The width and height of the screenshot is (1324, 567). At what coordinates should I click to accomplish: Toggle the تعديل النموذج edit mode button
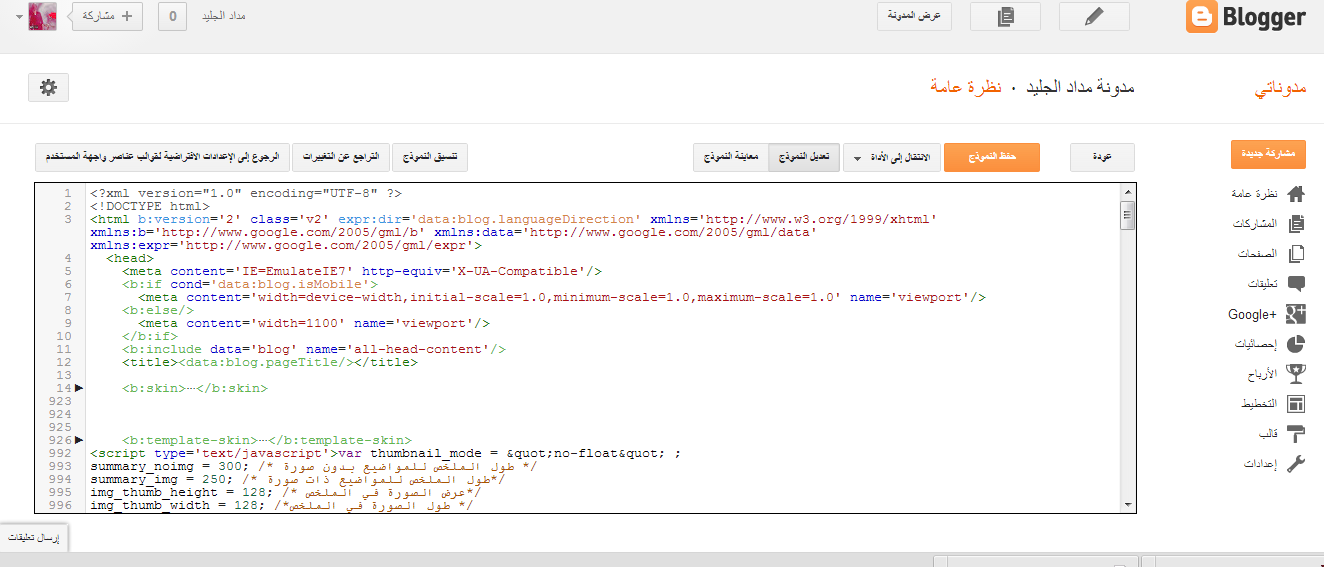coord(804,158)
